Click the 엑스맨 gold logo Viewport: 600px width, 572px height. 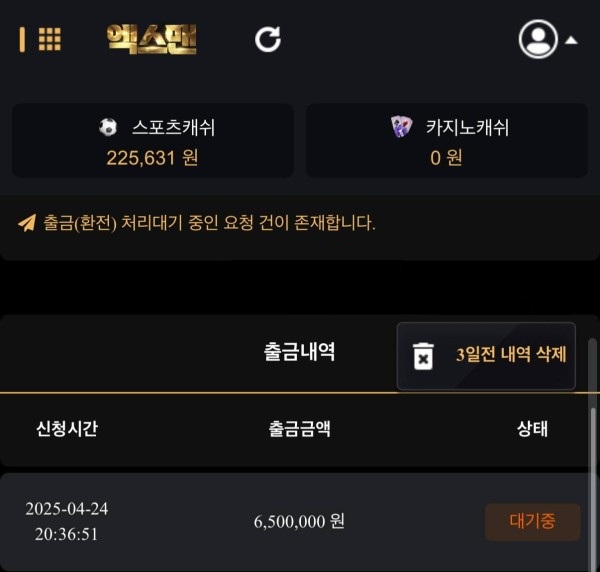[x=152, y=39]
